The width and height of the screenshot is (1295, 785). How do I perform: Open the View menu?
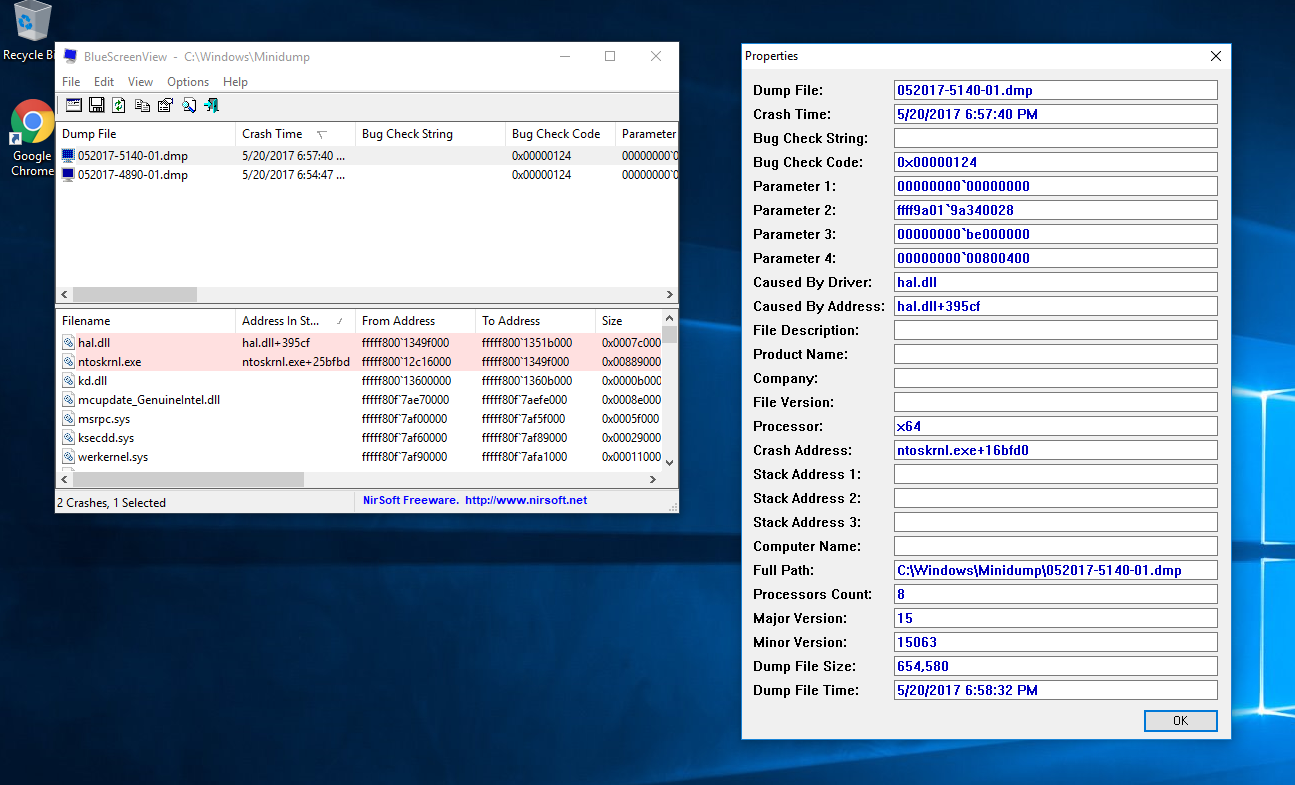[x=140, y=82]
